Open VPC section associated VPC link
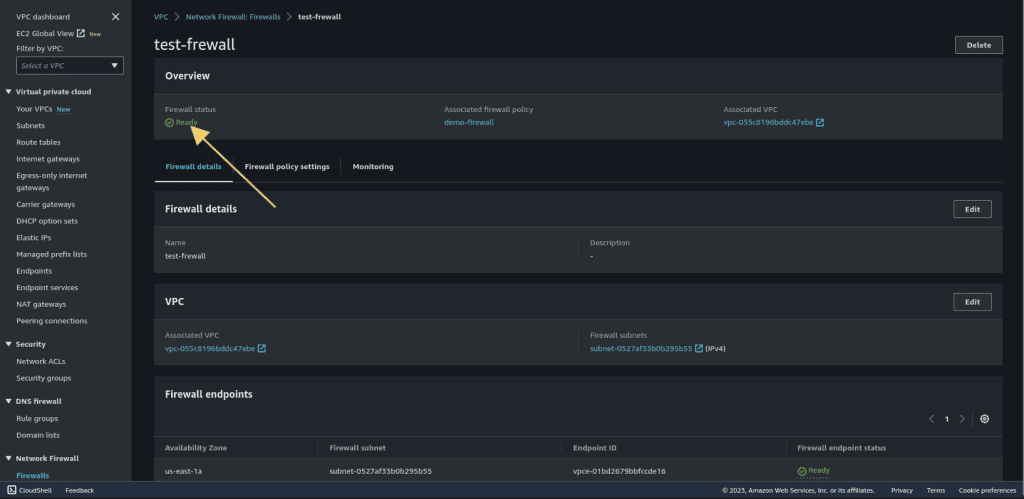Viewport: 1024px width, 499px height. (210, 349)
